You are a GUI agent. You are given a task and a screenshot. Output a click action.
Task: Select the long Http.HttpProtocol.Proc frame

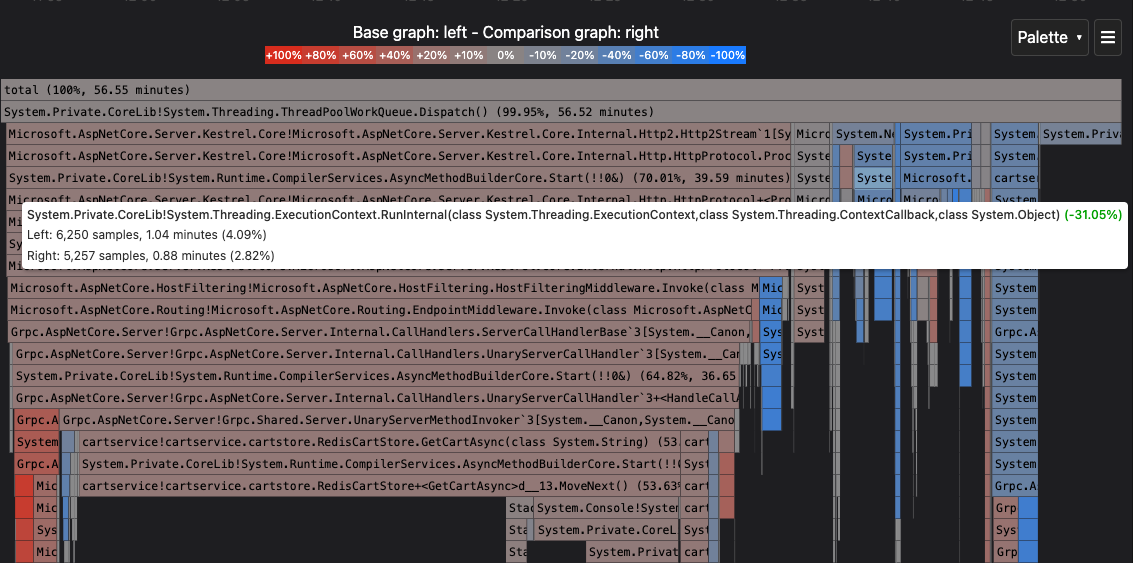point(399,156)
